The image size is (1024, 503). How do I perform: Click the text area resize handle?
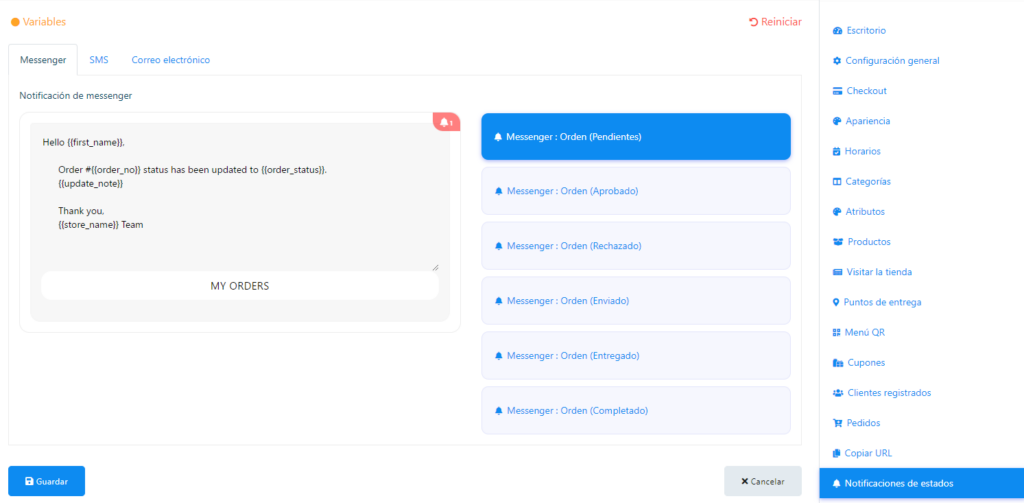pyautogui.click(x=436, y=267)
